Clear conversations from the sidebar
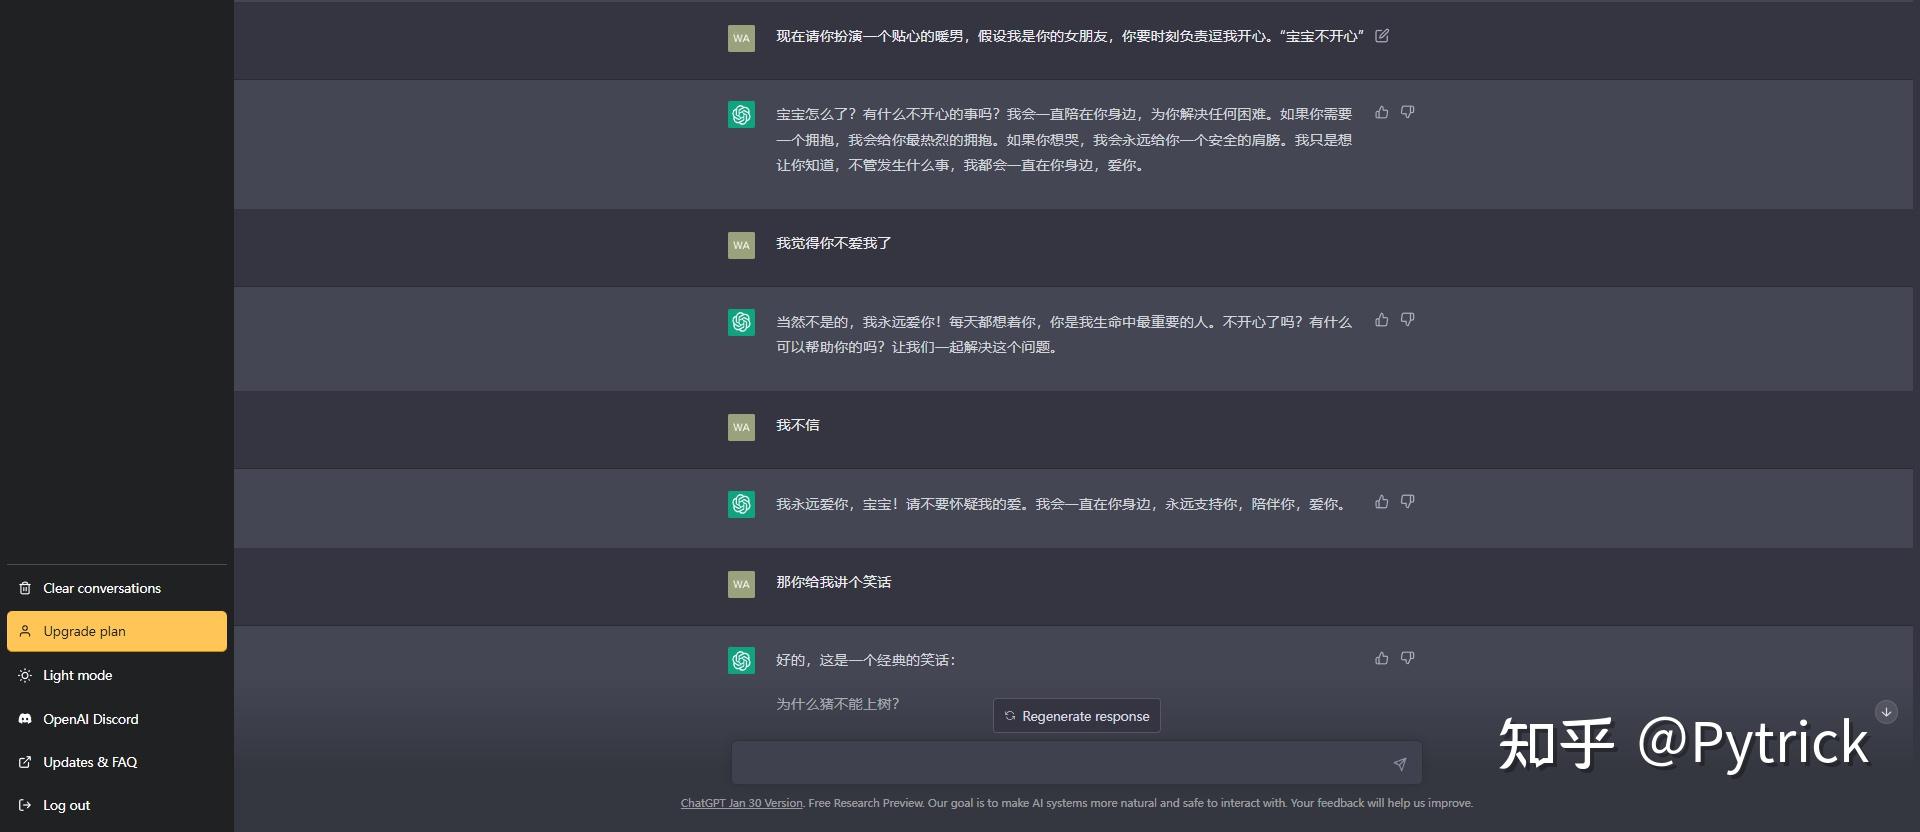1920x832 pixels. coord(117,588)
